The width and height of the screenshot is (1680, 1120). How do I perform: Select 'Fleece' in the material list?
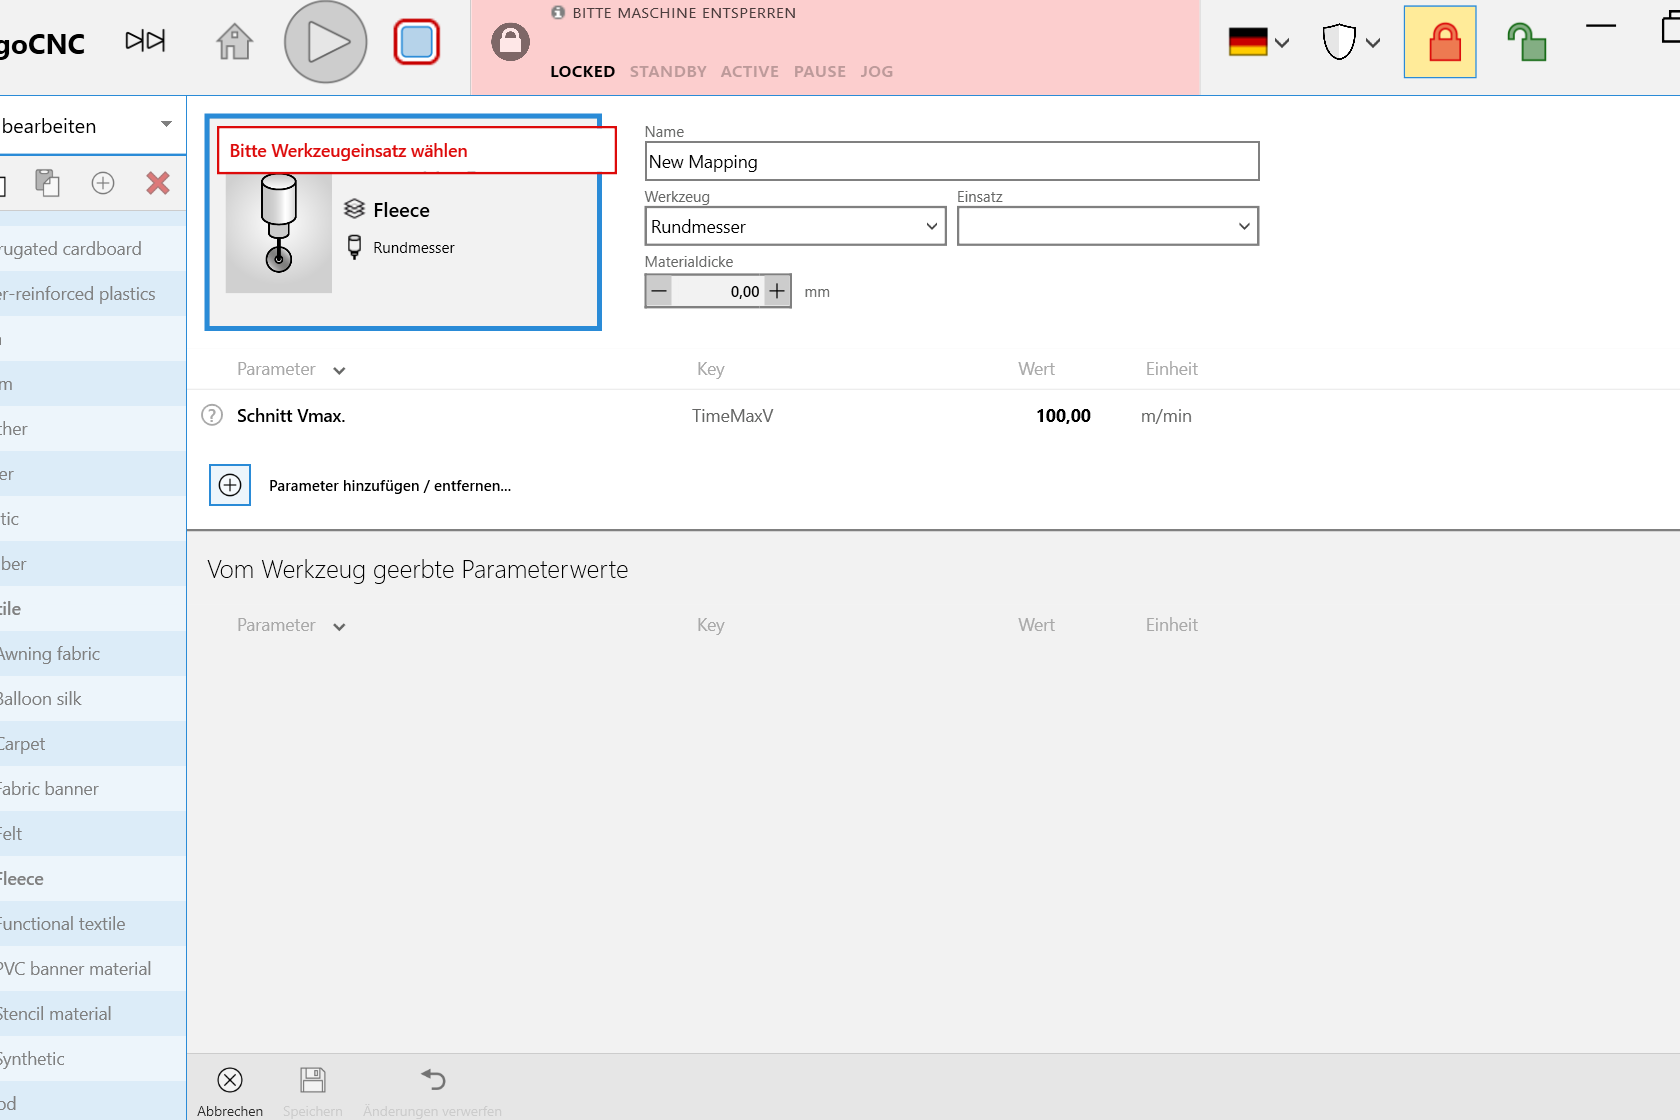pos(93,879)
